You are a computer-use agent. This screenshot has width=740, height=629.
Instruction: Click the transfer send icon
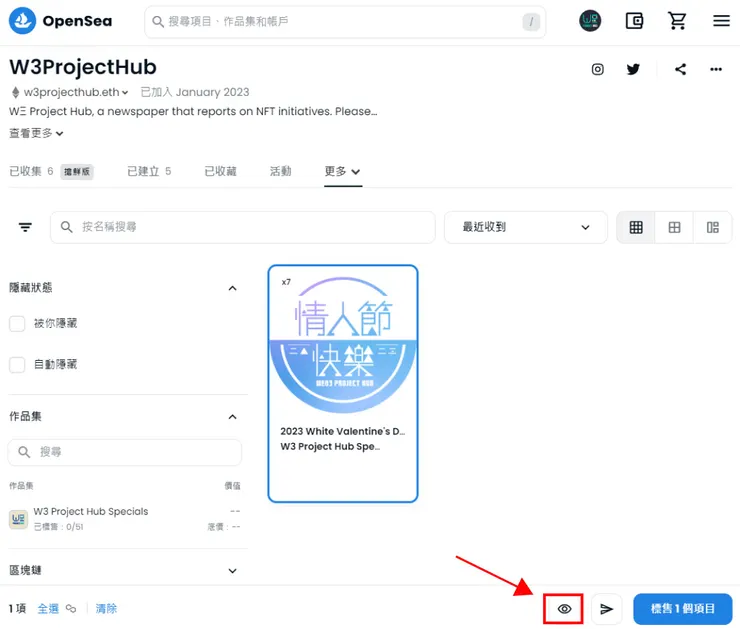pos(606,609)
